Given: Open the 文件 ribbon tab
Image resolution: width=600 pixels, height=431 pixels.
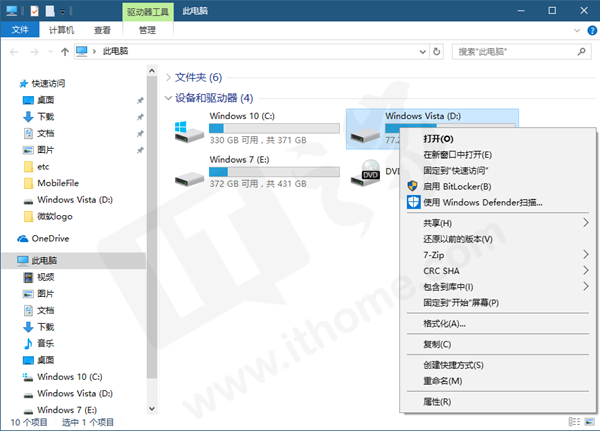Looking at the screenshot, I should coord(19,30).
